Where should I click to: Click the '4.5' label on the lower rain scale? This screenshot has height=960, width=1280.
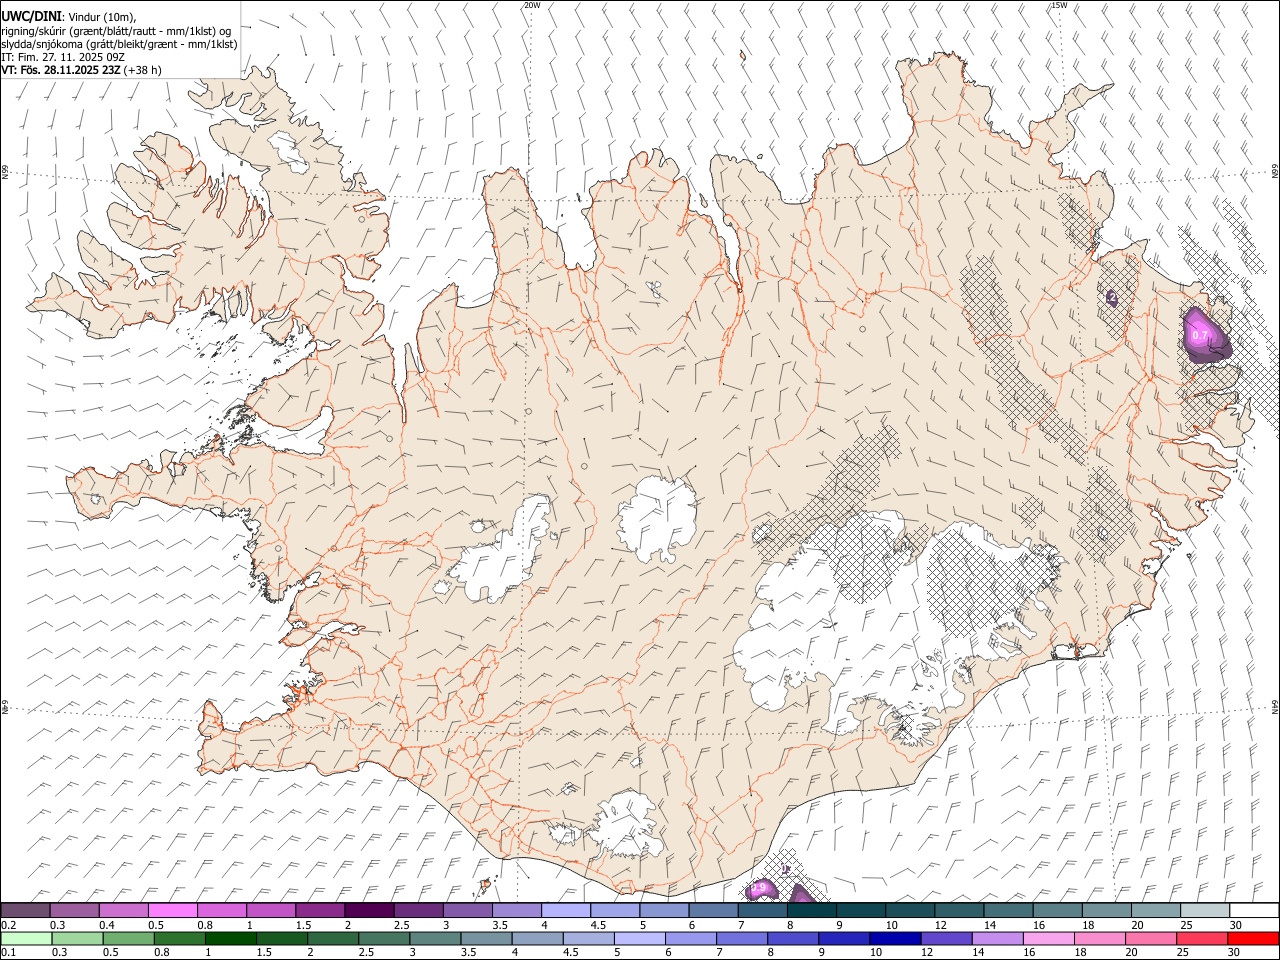point(569,952)
